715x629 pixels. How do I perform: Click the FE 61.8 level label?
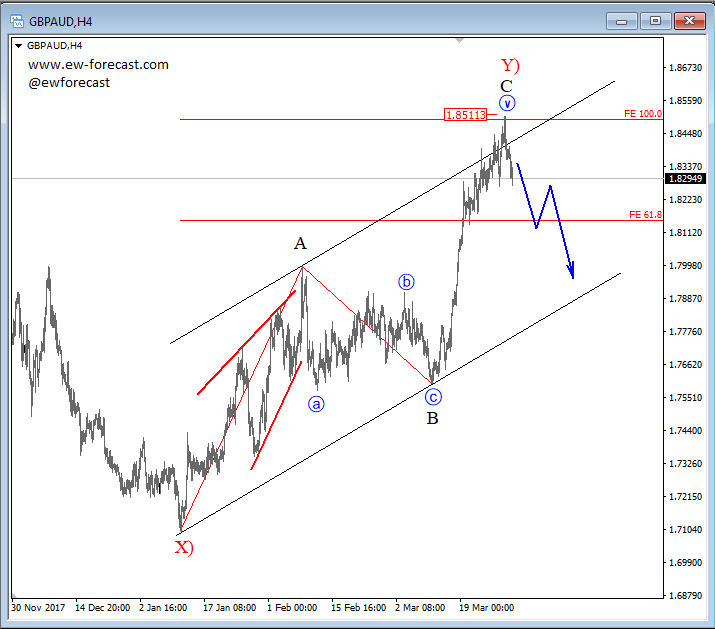point(645,214)
